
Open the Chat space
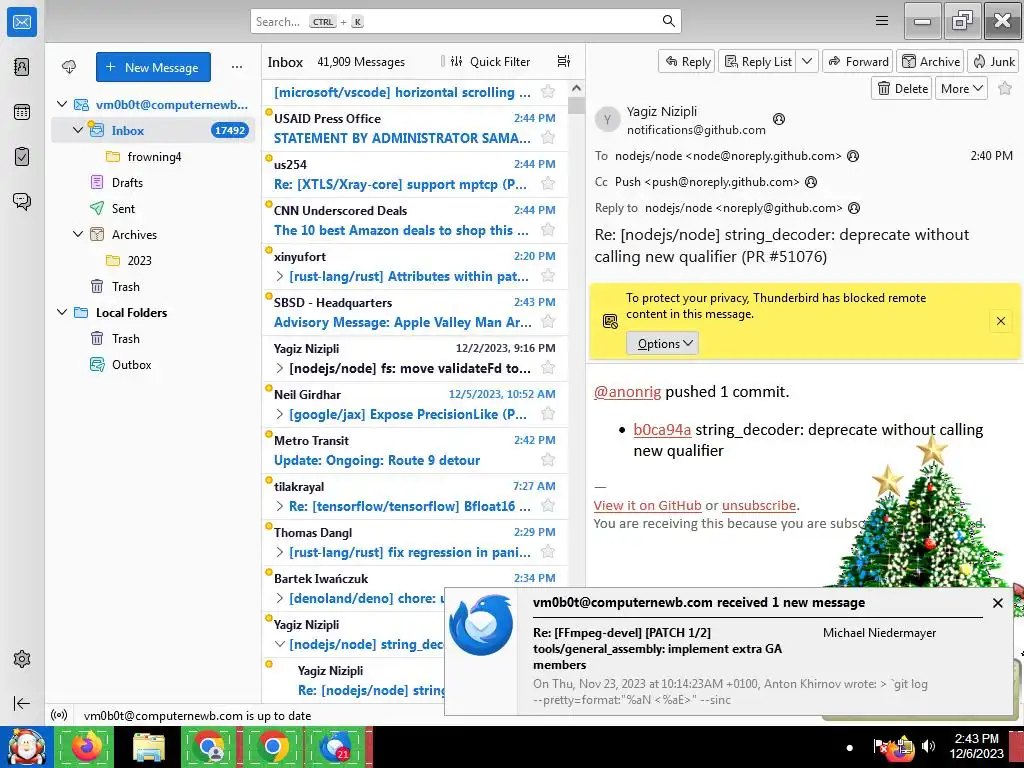coord(22,201)
